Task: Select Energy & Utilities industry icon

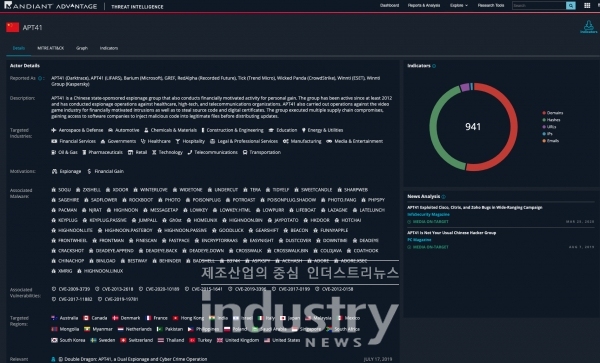Action: (304, 130)
